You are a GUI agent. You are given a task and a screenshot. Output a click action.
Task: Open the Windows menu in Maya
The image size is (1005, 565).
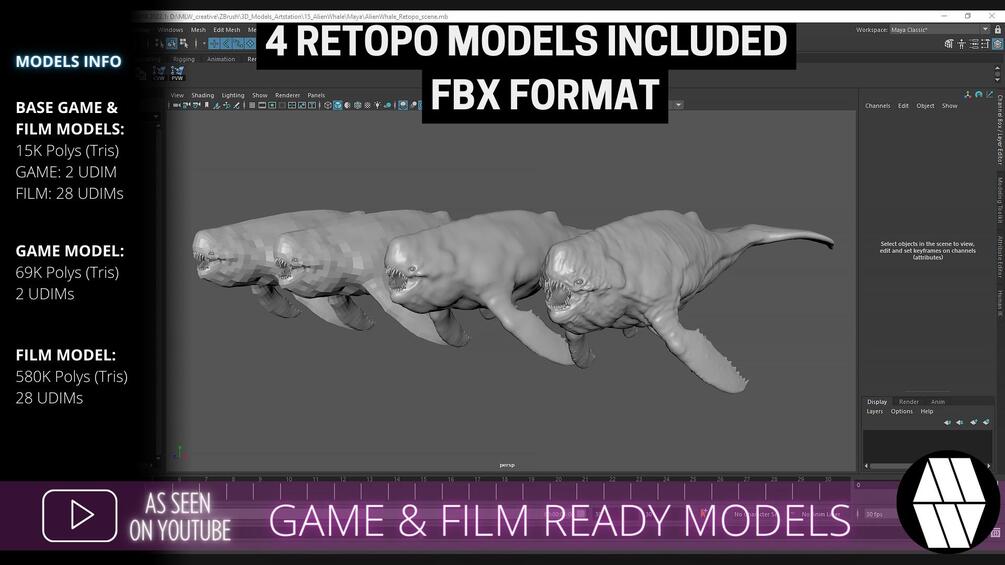(170, 30)
